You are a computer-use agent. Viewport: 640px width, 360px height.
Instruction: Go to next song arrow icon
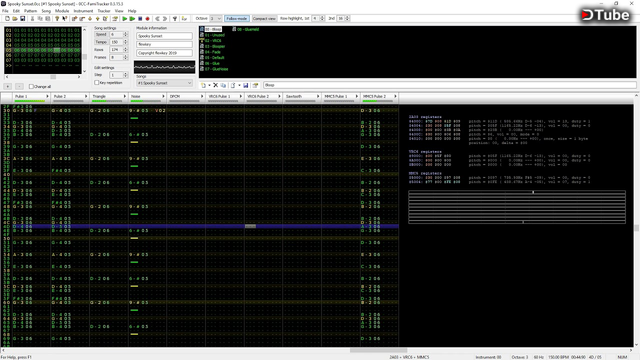pos(165,19)
